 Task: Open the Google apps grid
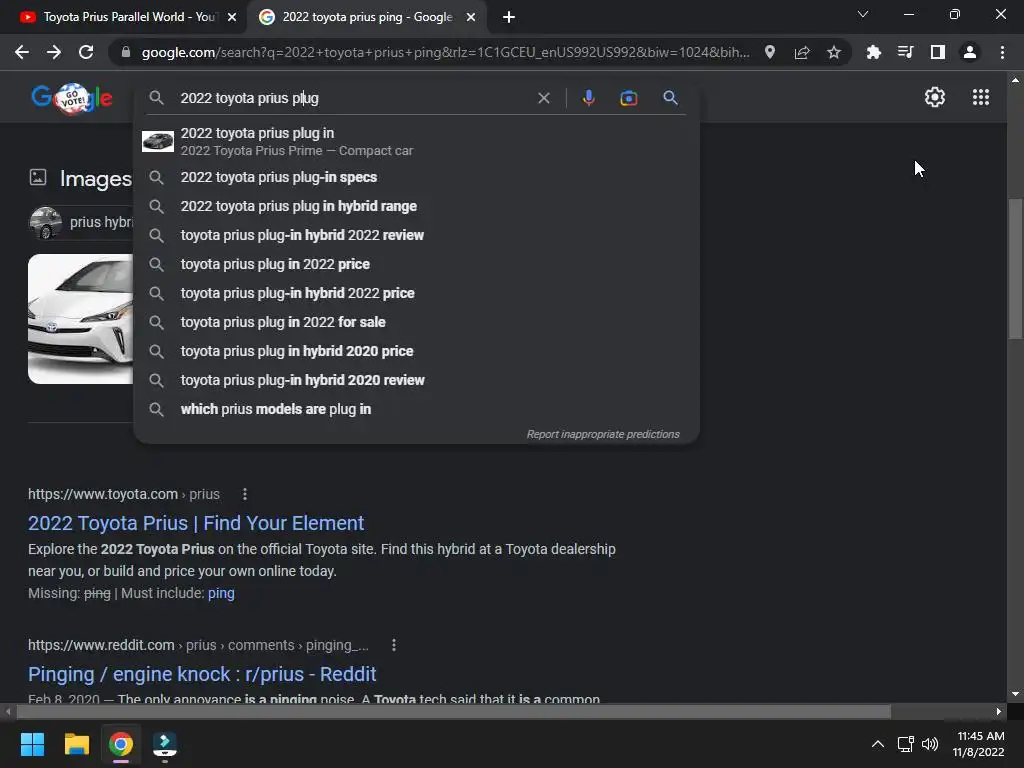pos(980,97)
